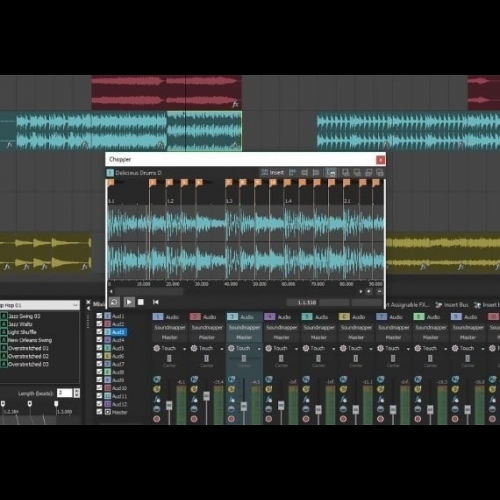500x500 pixels.
Task: Click channel 5 automation gear icon
Action: (306, 348)
